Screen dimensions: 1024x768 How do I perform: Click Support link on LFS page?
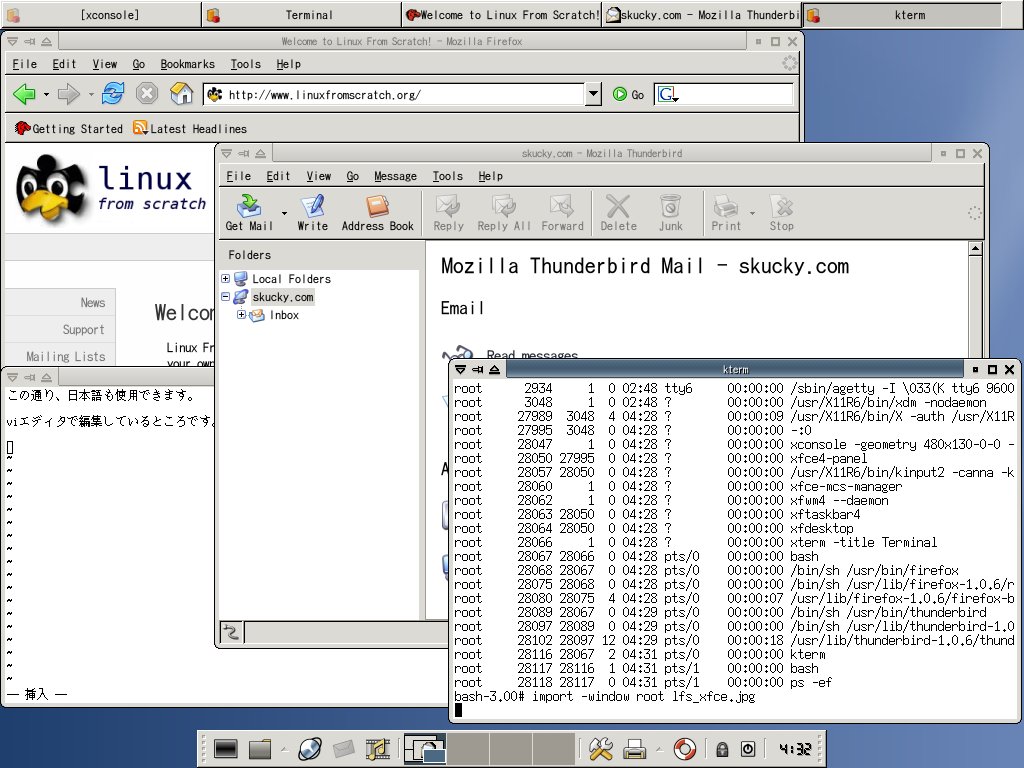tap(83, 330)
